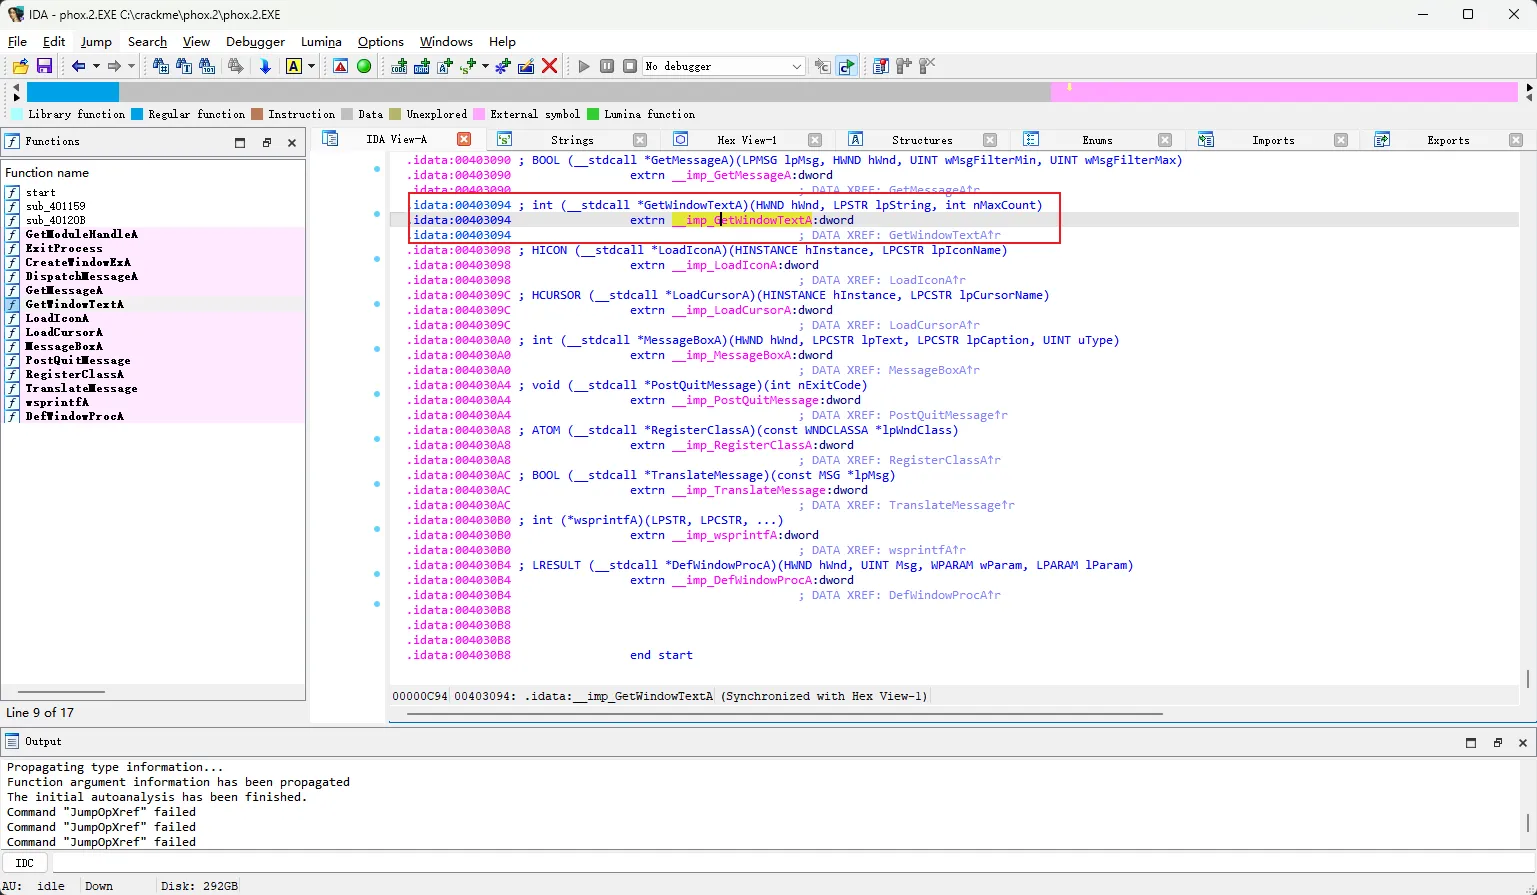The image size is (1537, 895).
Task: Jump back with the left arrow
Action: pos(78,66)
